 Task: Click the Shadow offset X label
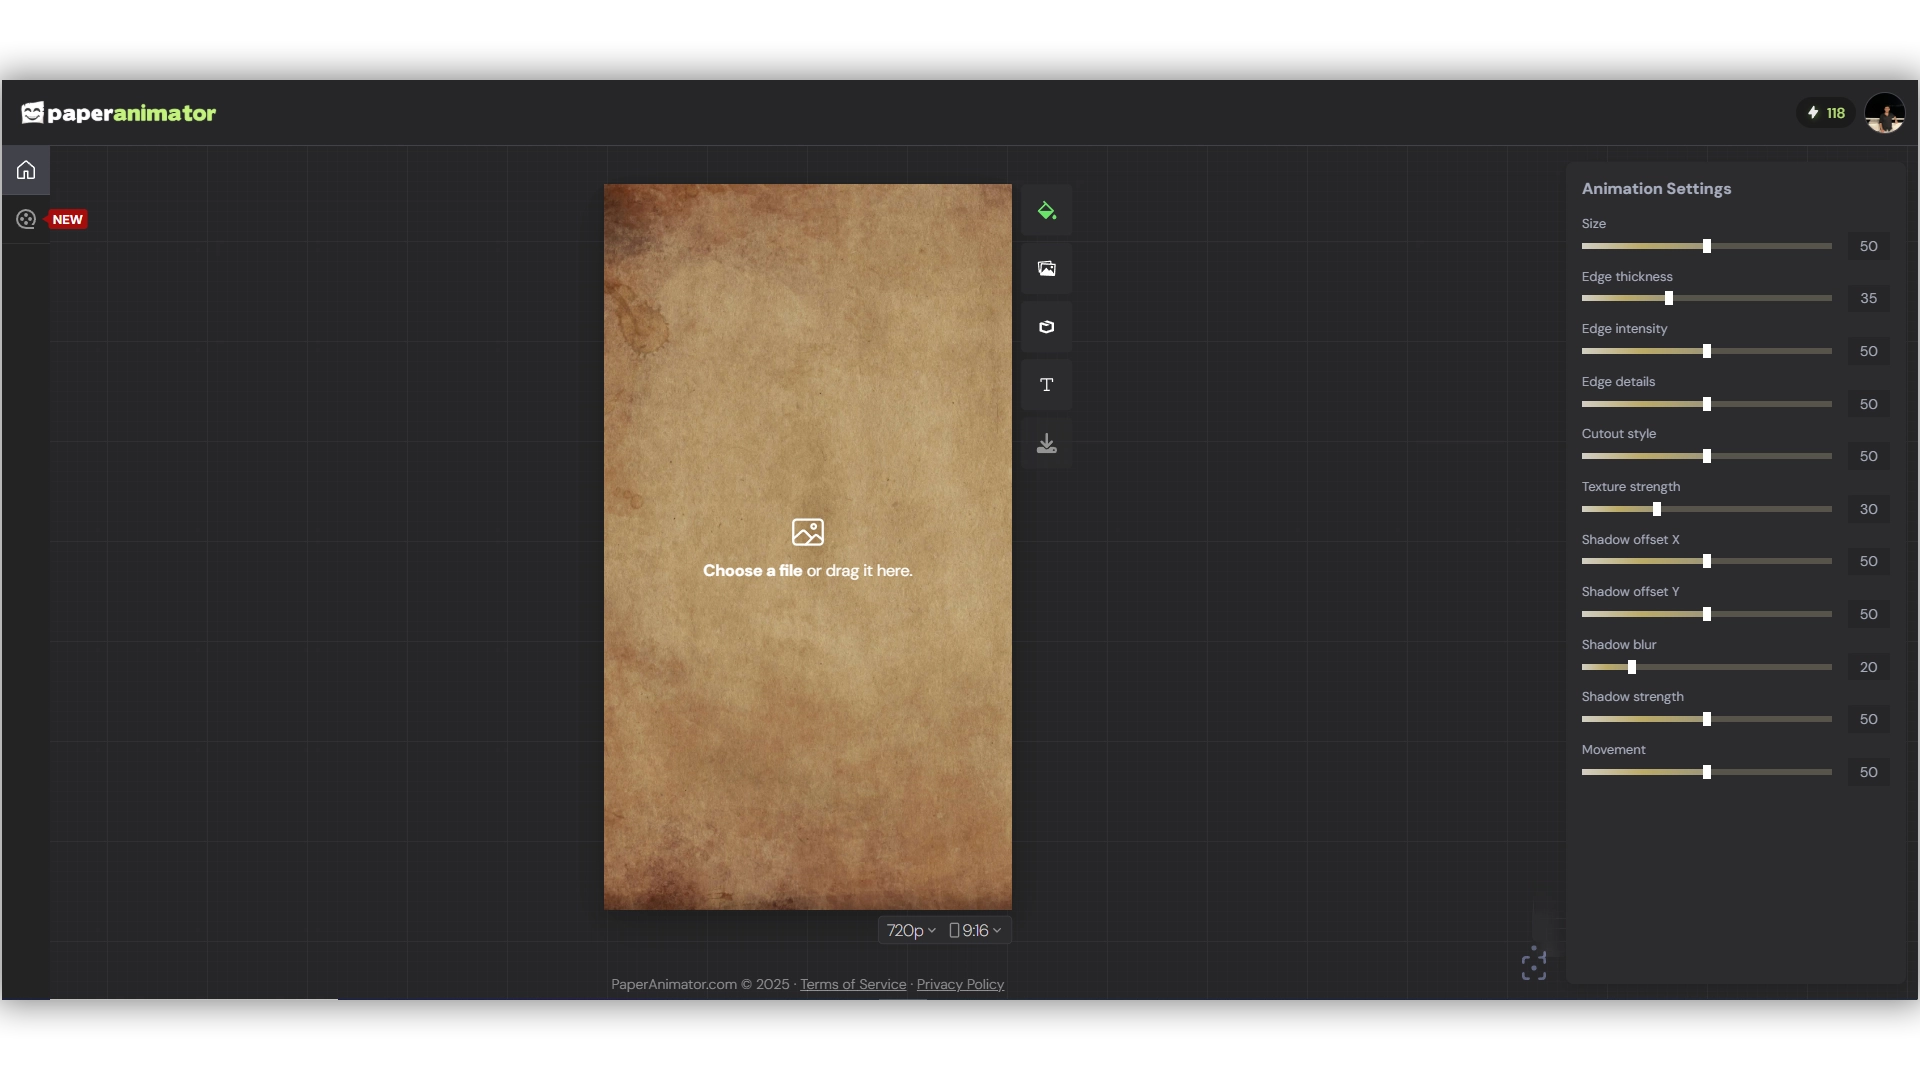tap(1630, 540)
